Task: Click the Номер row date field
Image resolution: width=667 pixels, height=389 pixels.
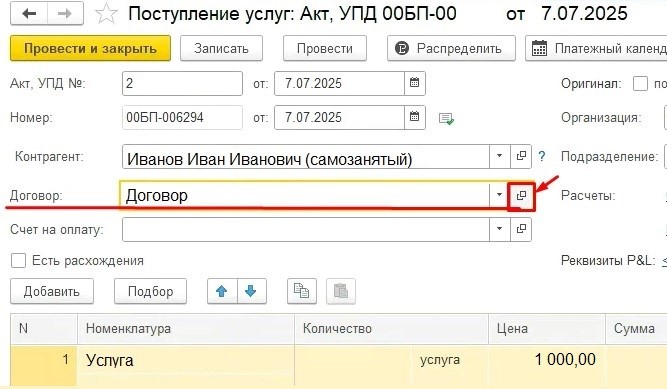Action: (339, 117)
